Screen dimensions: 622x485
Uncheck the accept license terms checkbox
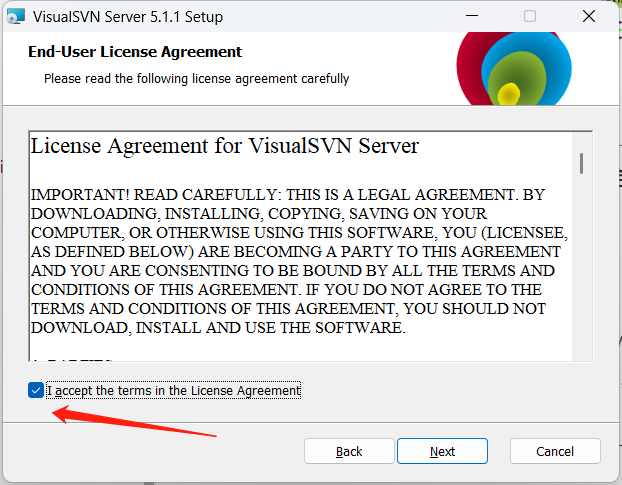36,390
